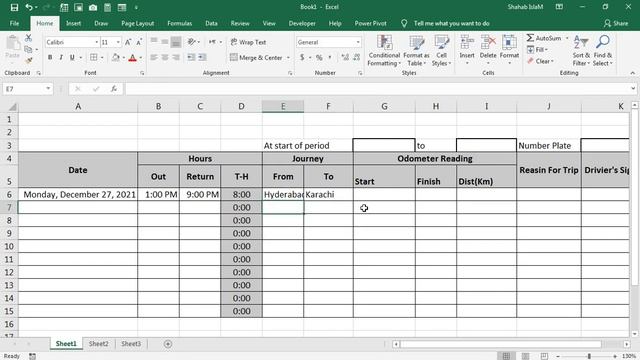Click the Tell me what you want to do box

451,23
